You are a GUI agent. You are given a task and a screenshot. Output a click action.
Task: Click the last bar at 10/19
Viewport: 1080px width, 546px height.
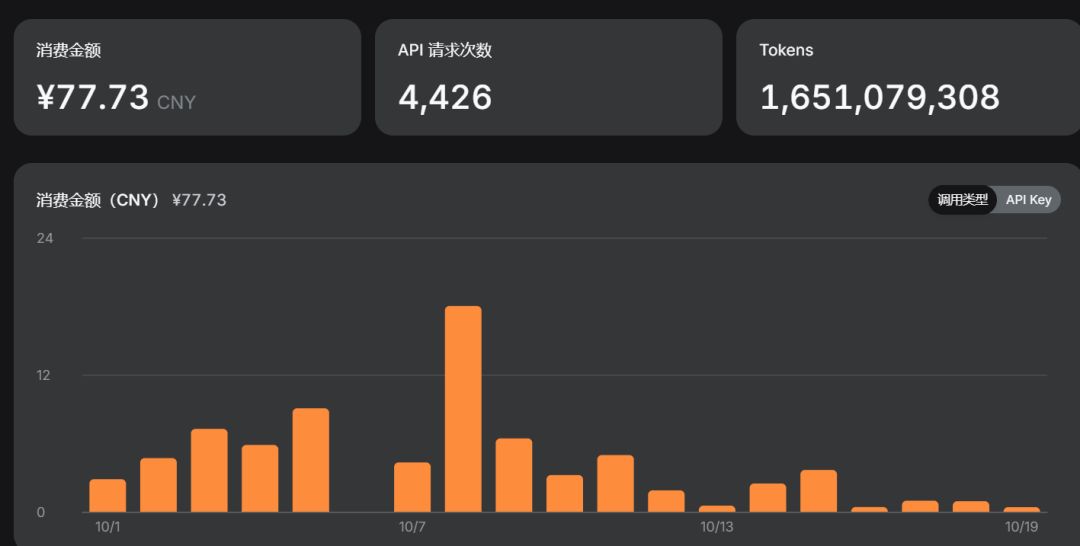click(1021, 510)
